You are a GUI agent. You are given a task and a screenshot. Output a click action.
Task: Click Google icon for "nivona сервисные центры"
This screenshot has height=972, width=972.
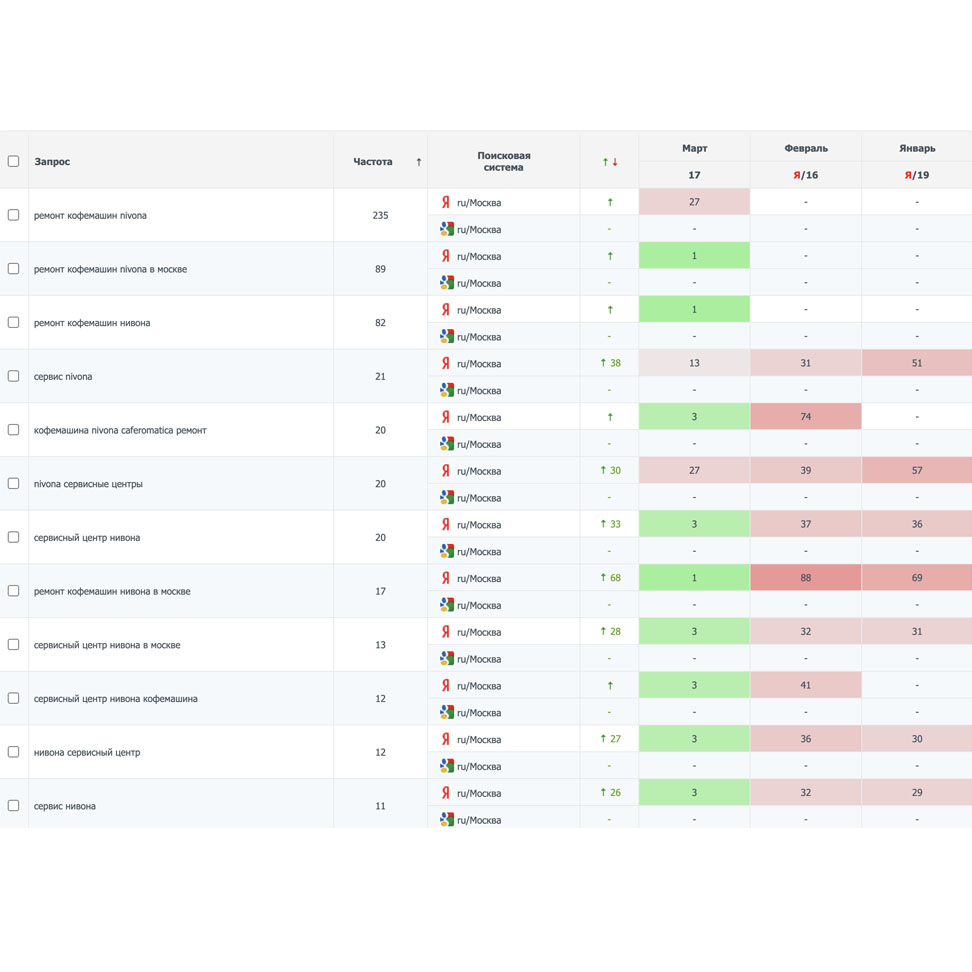[x=446, y=498]
